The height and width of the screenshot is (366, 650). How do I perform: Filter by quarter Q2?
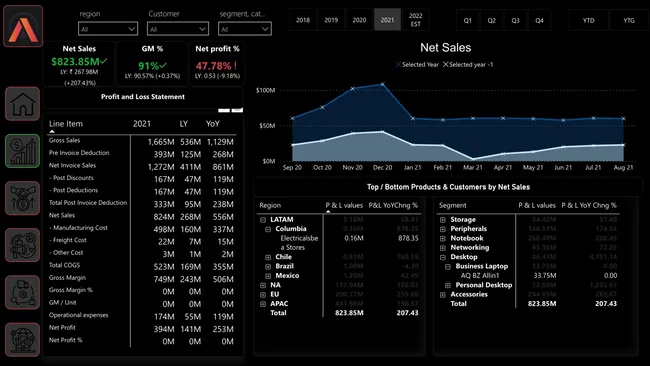coord(492,20)
